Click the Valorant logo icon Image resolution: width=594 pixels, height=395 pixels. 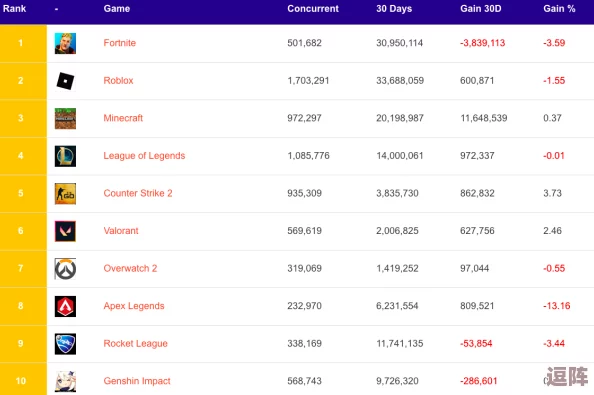65,231
